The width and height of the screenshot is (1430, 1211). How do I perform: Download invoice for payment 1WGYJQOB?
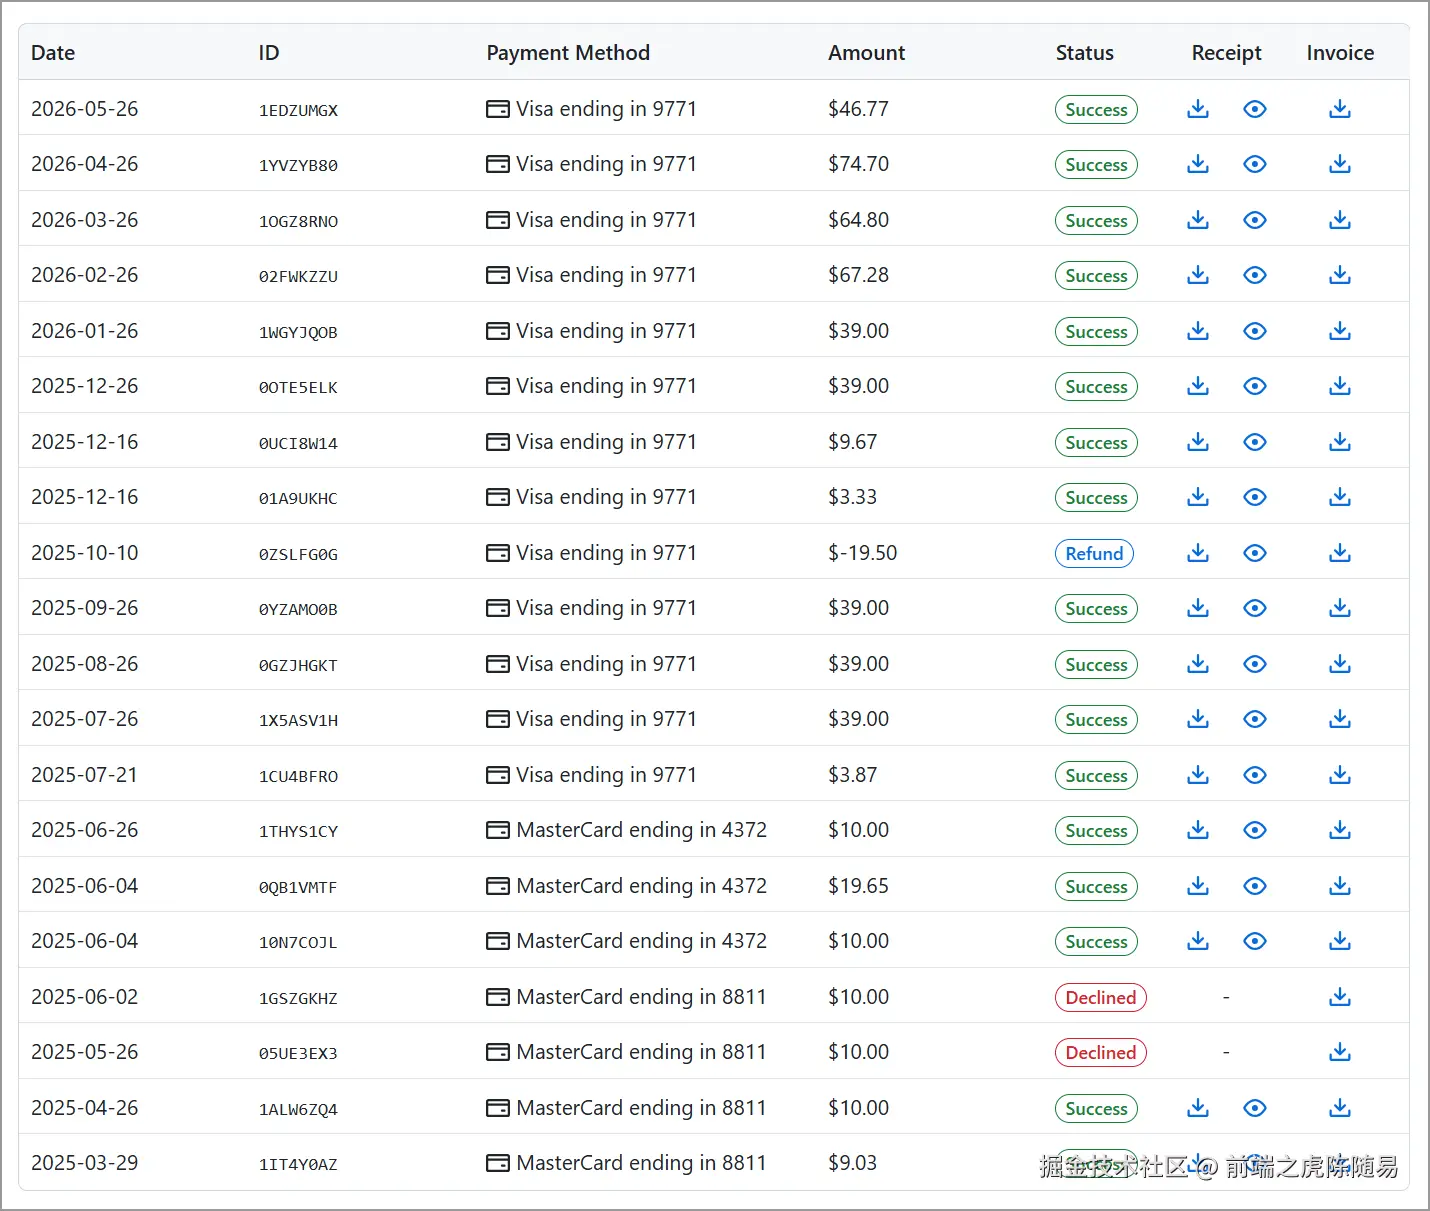click(x=1340, y=331)
